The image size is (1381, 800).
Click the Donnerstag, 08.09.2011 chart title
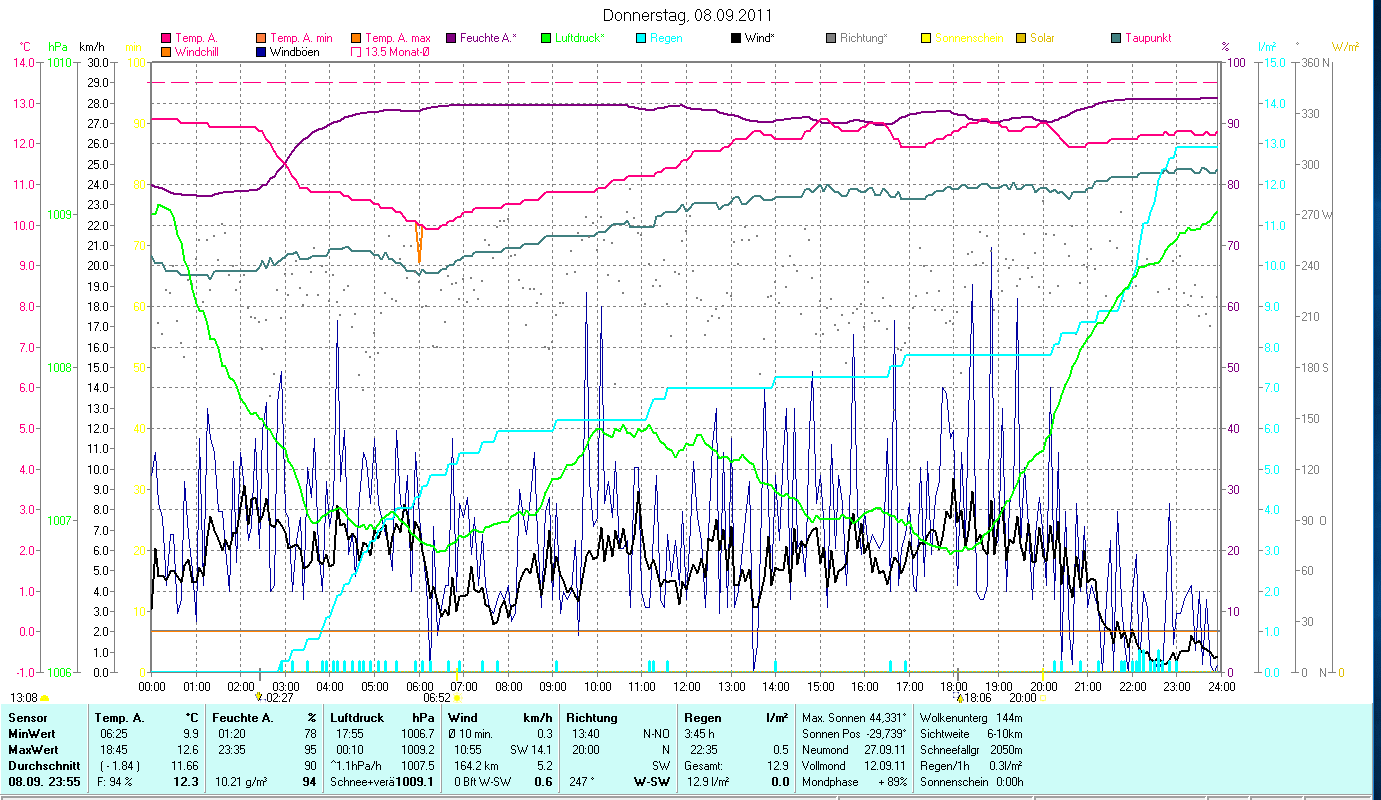tap(688, 16)
